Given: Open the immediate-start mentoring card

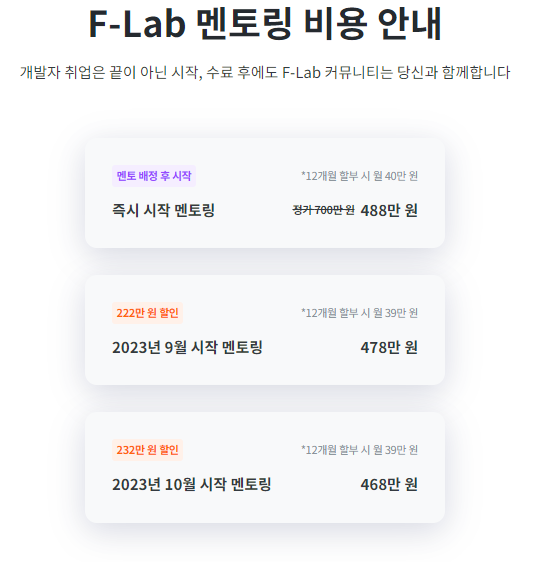Looking at the screenshot, I should [265, 193].
